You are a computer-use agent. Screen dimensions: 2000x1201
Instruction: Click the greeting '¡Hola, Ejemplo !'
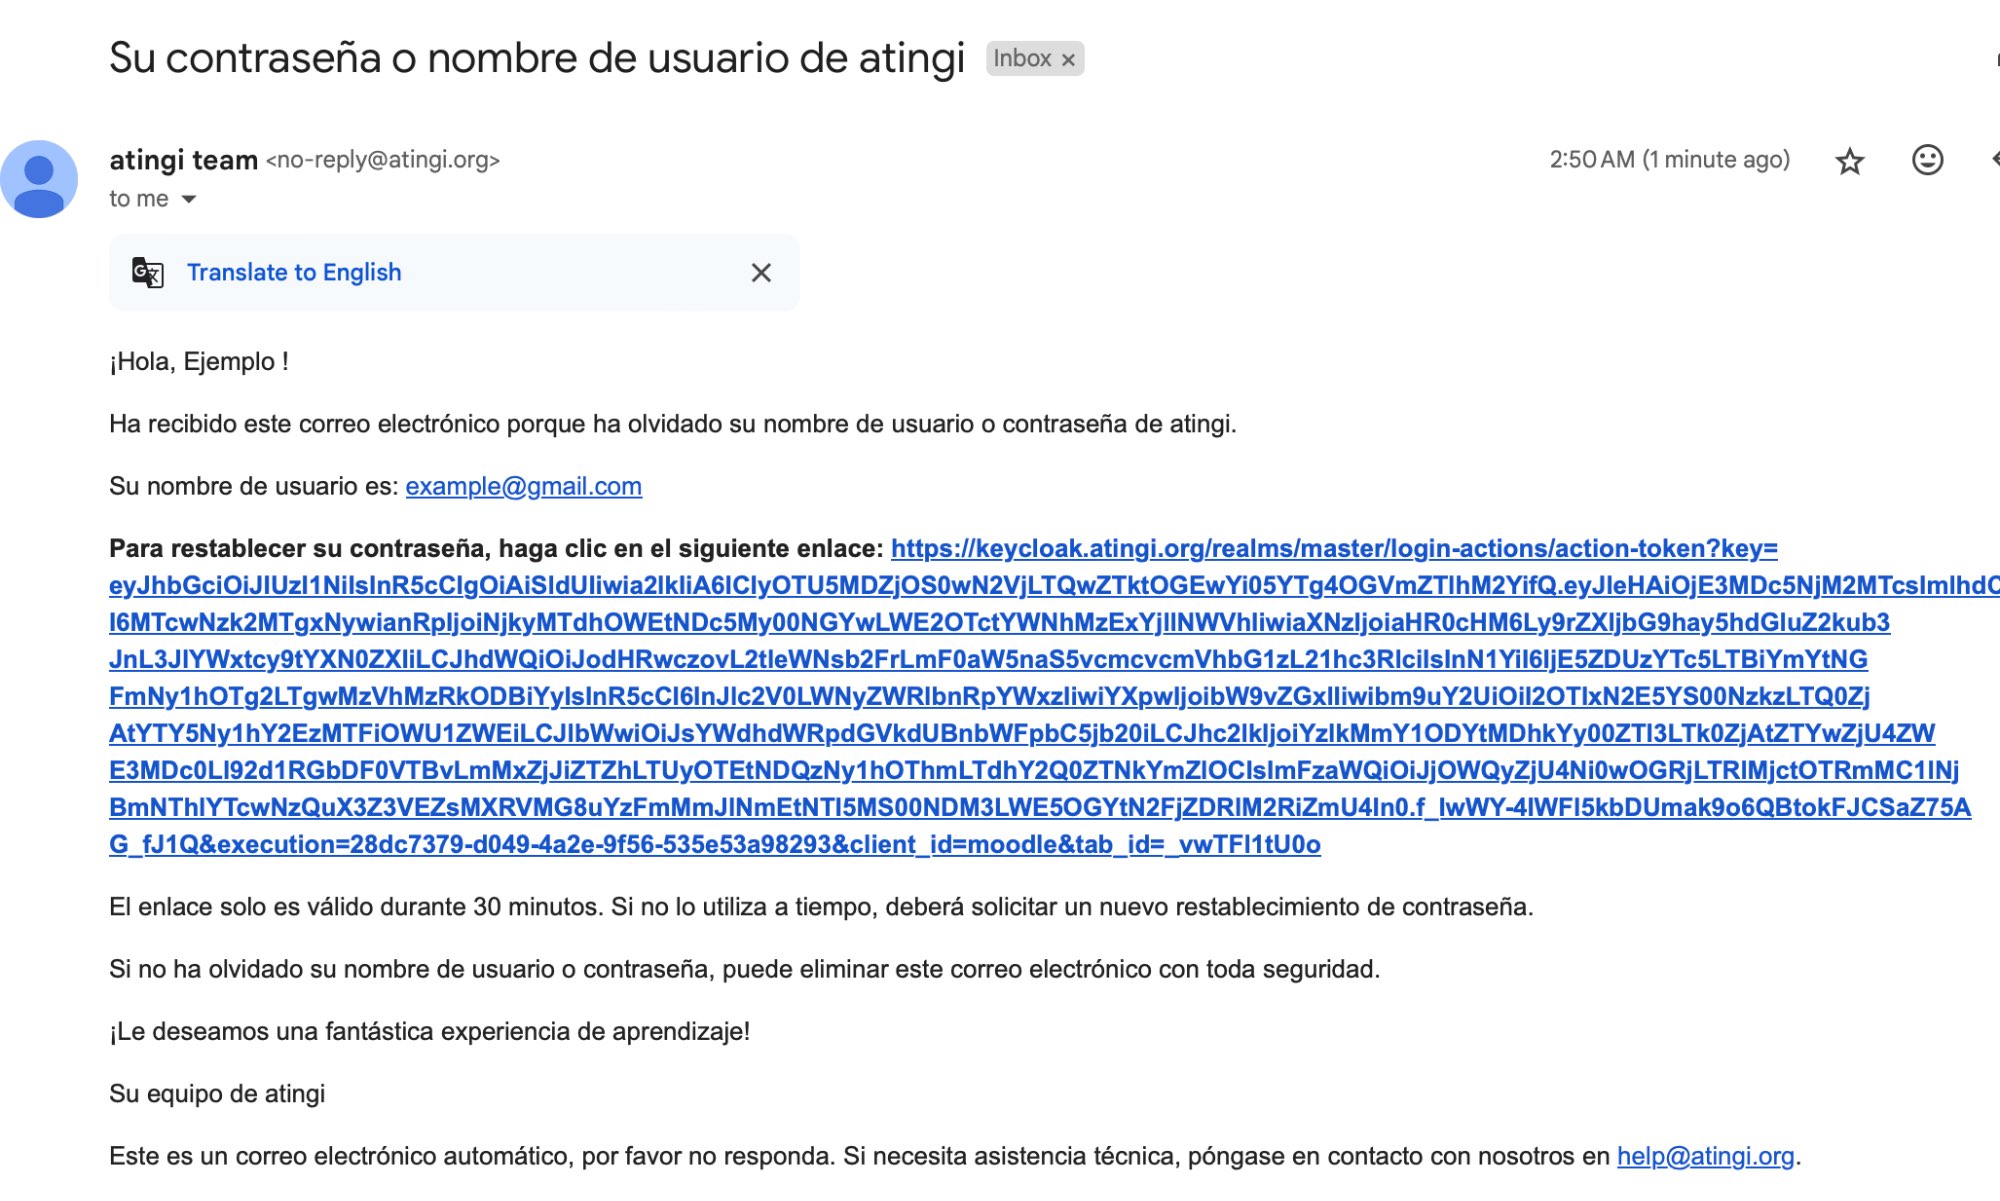(199, 362)
